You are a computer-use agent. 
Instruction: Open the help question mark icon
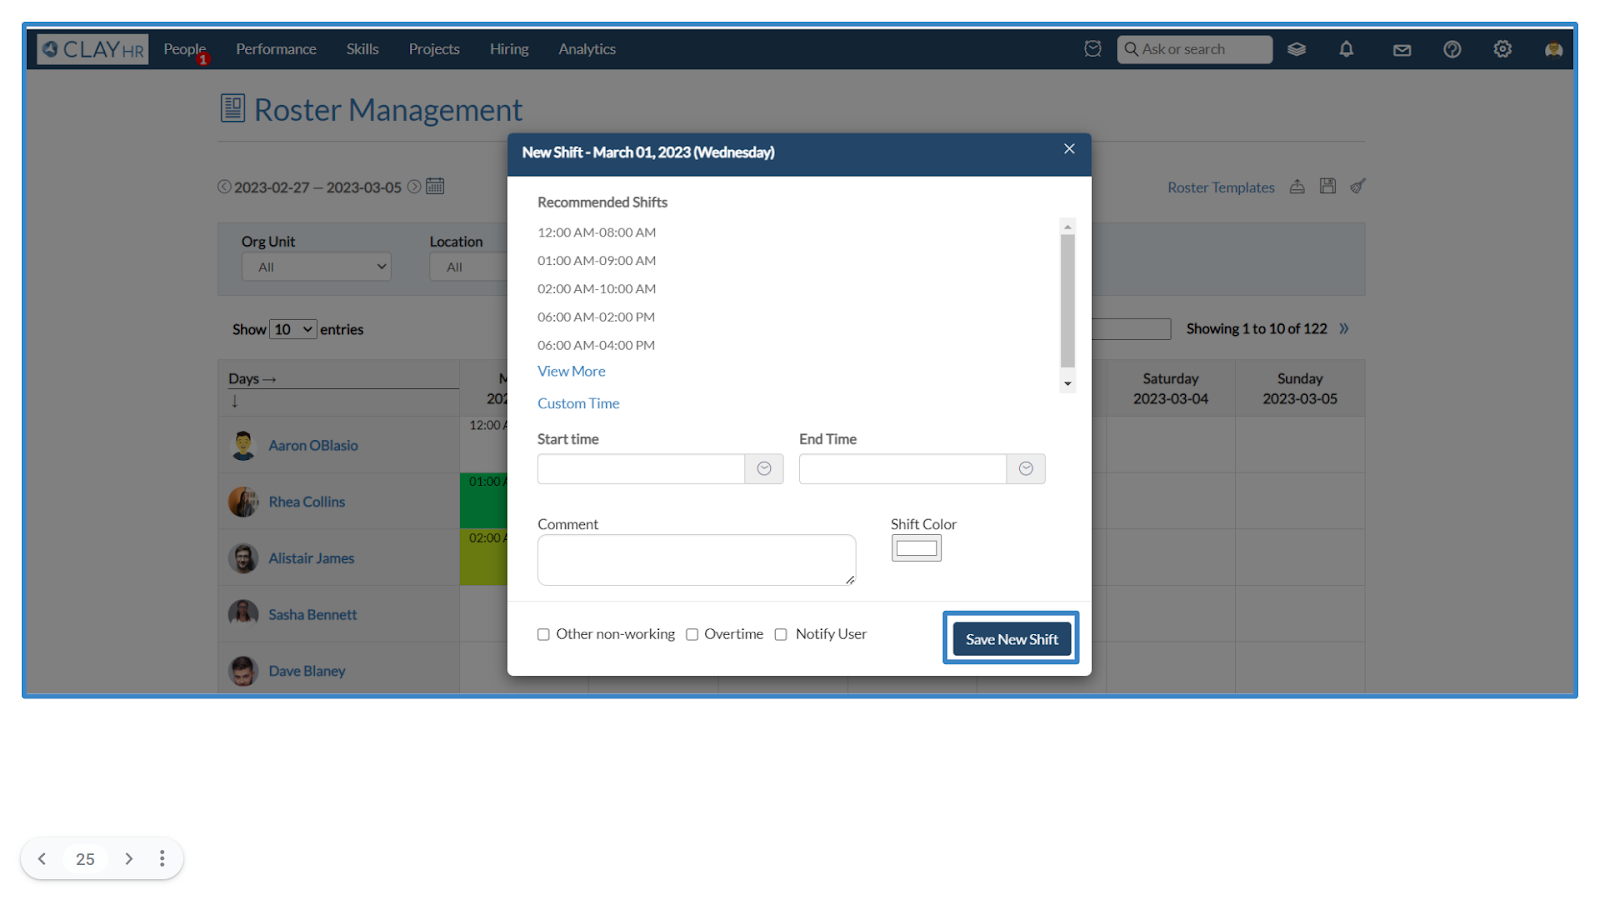coord(1452,49)
